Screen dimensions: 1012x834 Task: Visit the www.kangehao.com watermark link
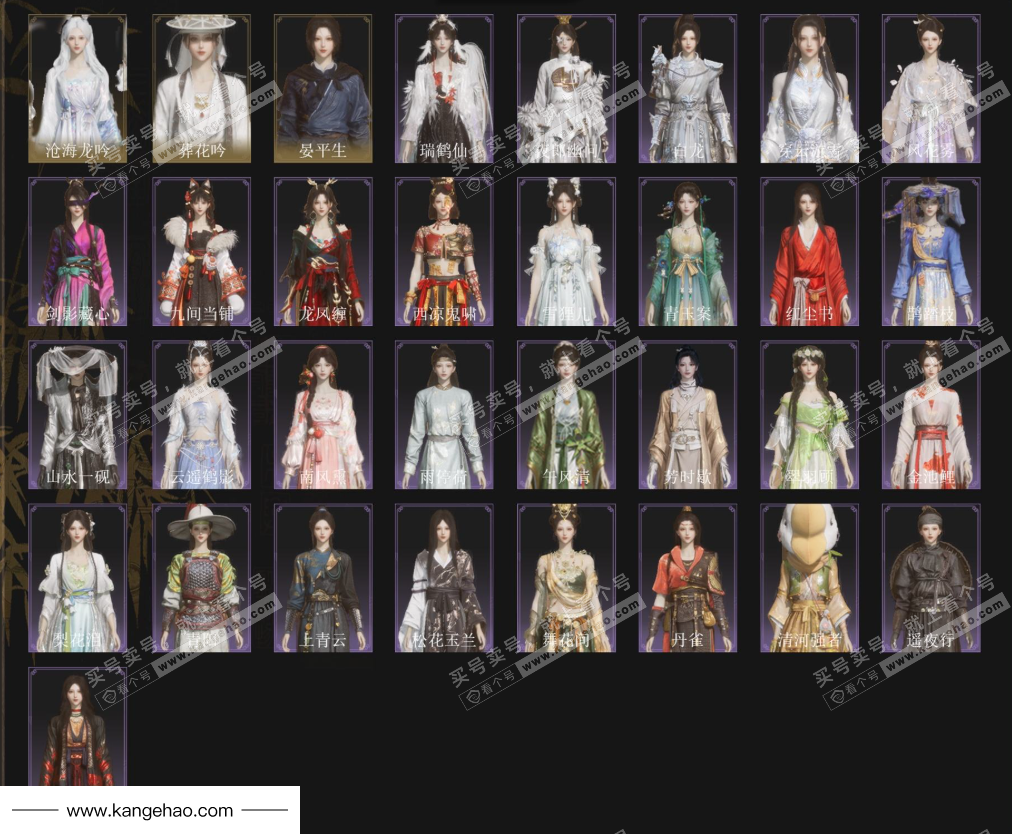pyautogui.click(x=150, y=811)
